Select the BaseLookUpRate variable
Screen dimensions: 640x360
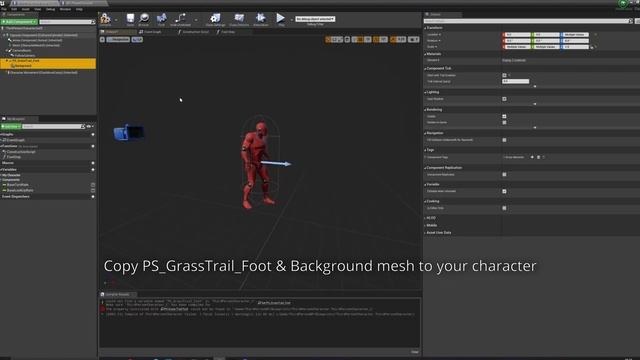click(20, 190)
